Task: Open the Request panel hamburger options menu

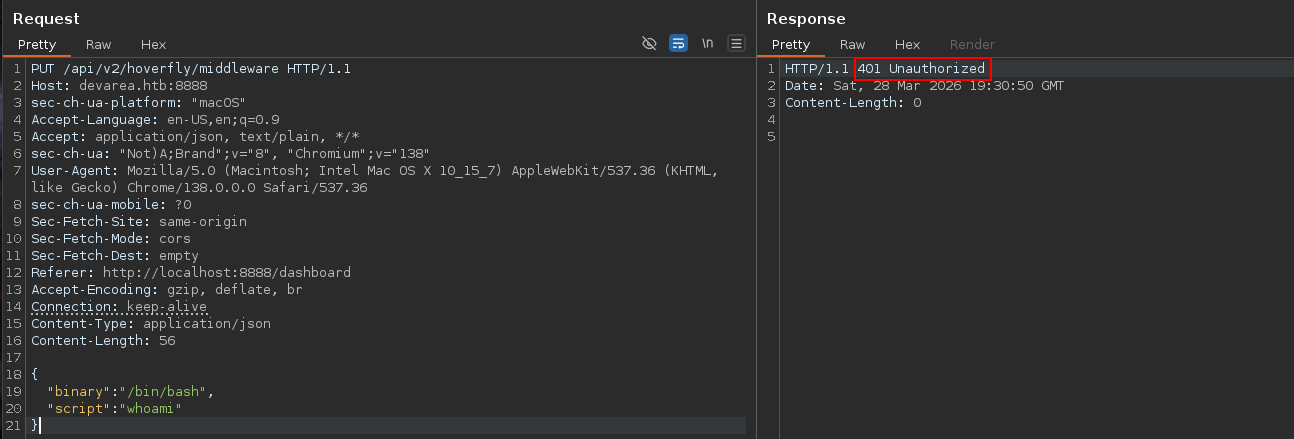Action: click(737, 43)
